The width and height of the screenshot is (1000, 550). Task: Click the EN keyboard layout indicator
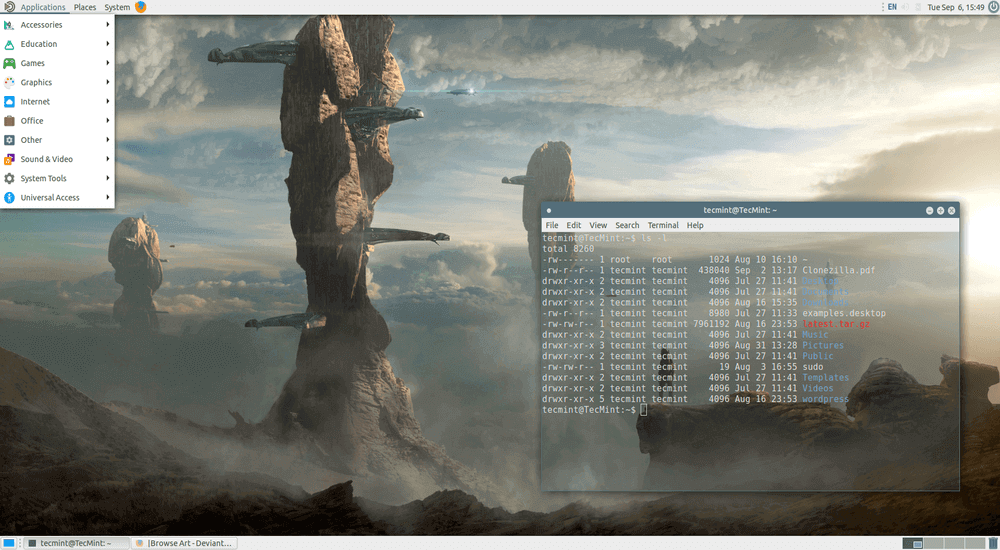[892, 7]
